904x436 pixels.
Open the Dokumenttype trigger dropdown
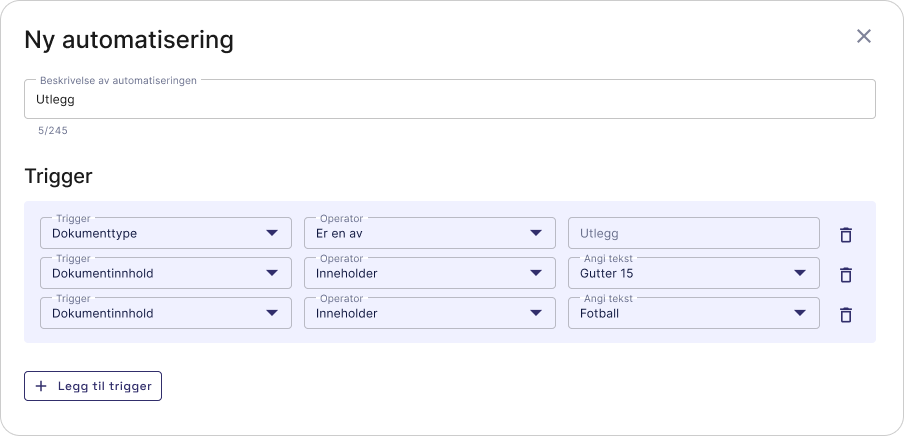point(150,233)
